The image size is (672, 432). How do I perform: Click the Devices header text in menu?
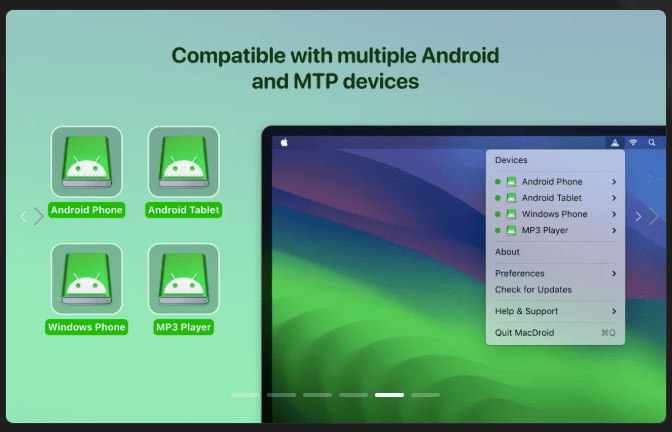[x=511, y=160]
